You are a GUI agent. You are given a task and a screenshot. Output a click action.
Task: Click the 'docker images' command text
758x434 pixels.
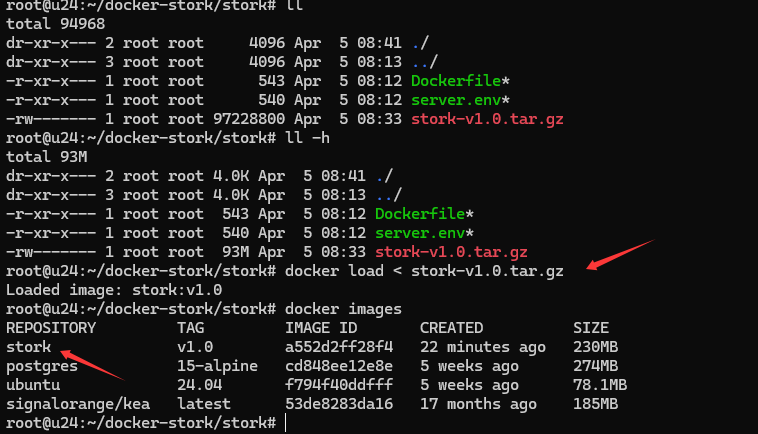343,309
